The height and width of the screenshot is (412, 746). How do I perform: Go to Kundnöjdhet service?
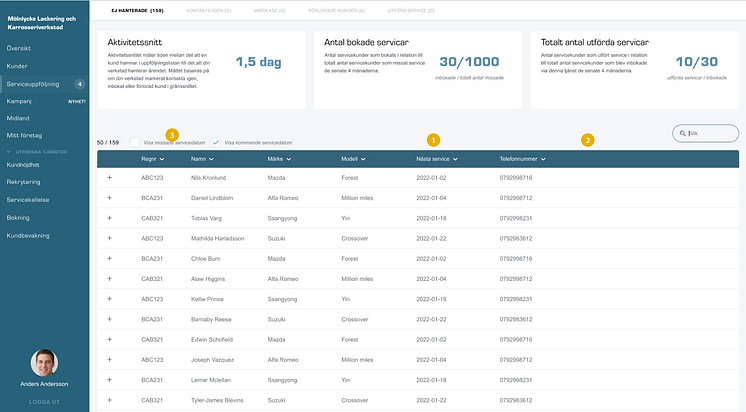click(x=23, y=165)
